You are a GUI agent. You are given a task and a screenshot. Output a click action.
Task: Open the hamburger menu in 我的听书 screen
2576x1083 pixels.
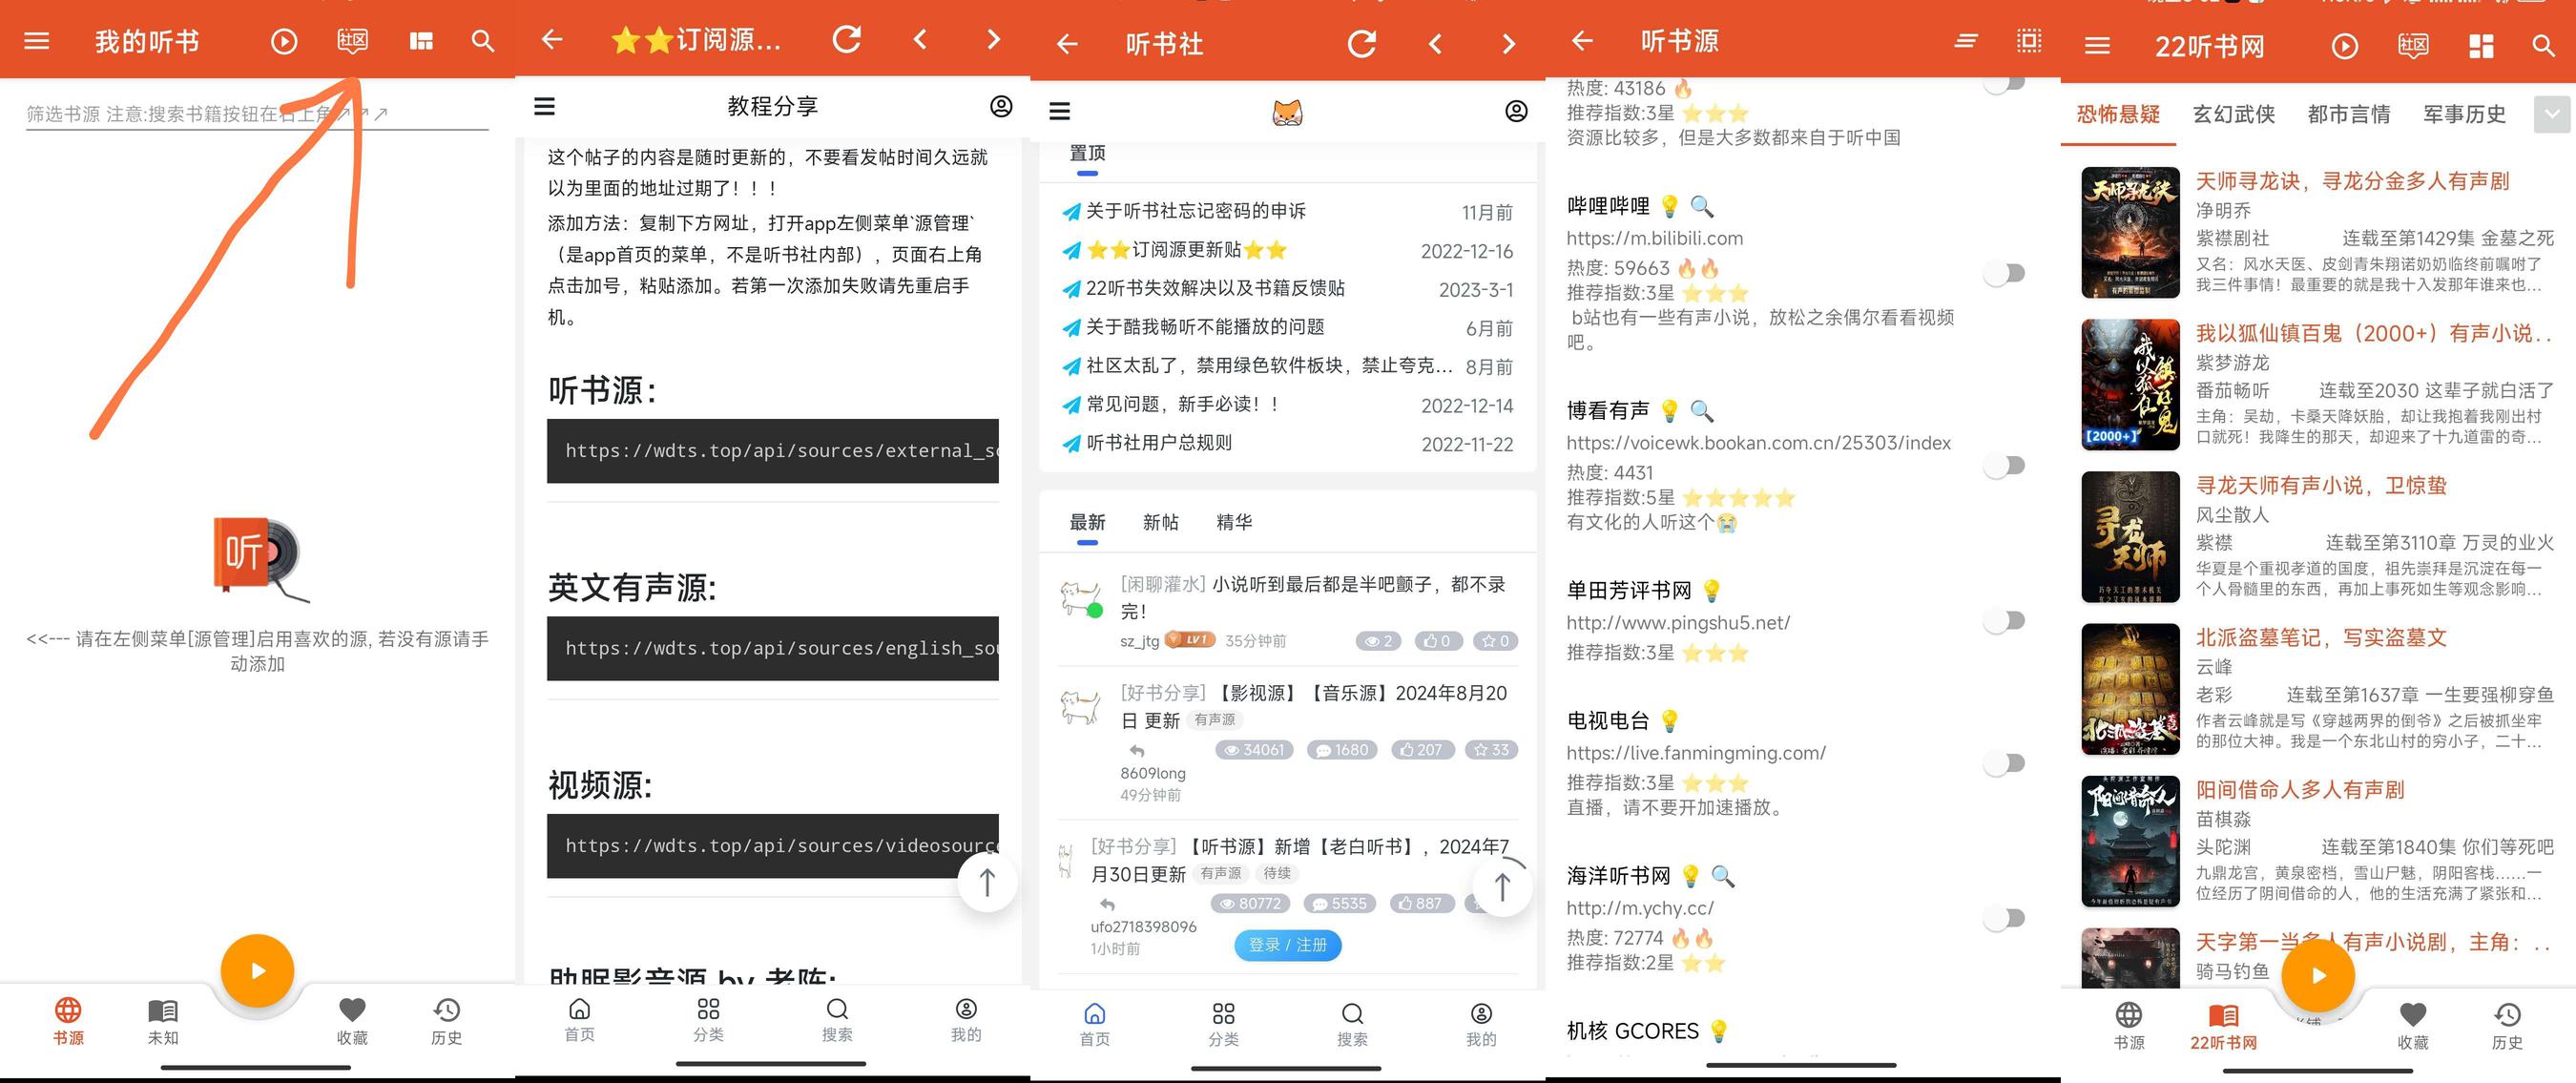(x=37, y=41)
